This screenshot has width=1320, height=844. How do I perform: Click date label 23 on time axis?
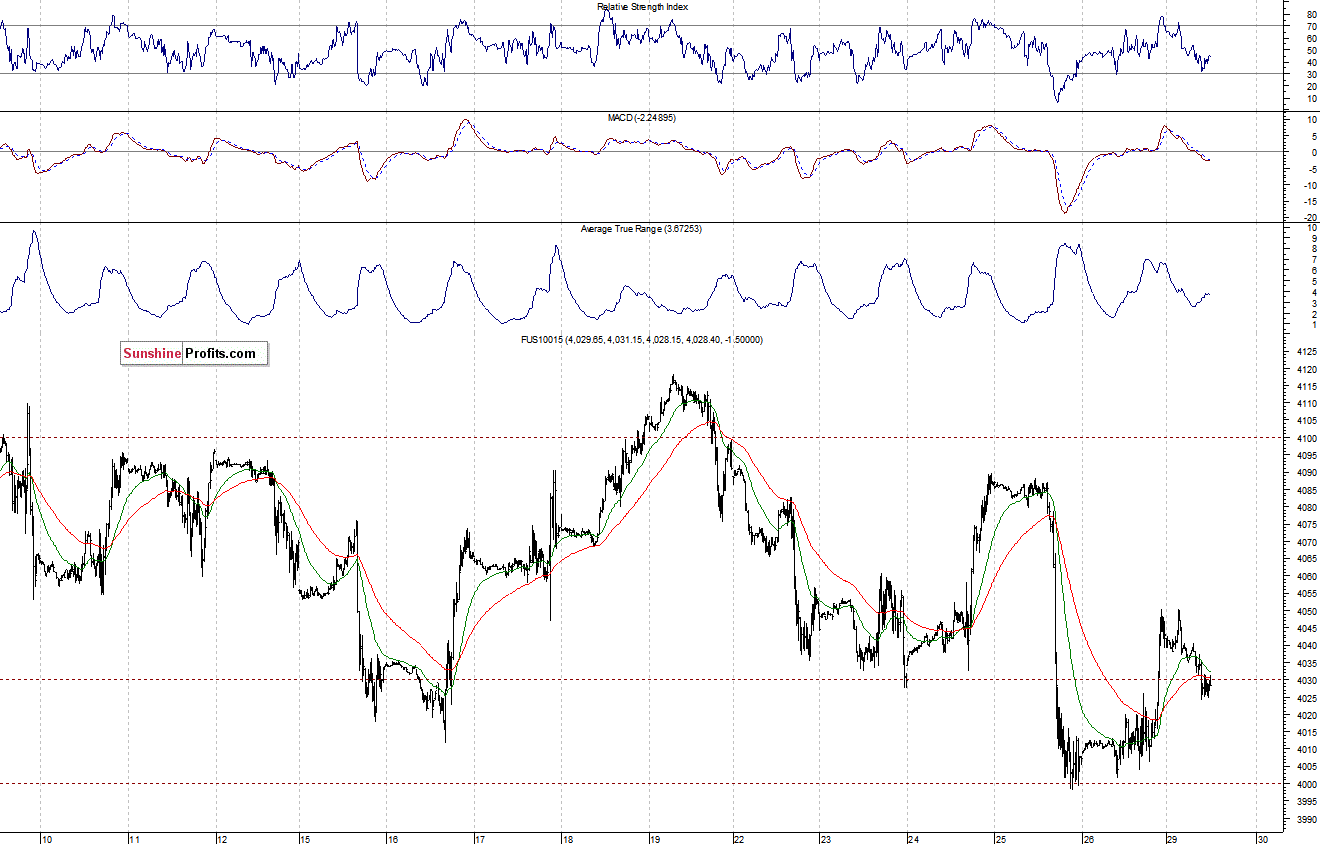click(x=827, y=838)
